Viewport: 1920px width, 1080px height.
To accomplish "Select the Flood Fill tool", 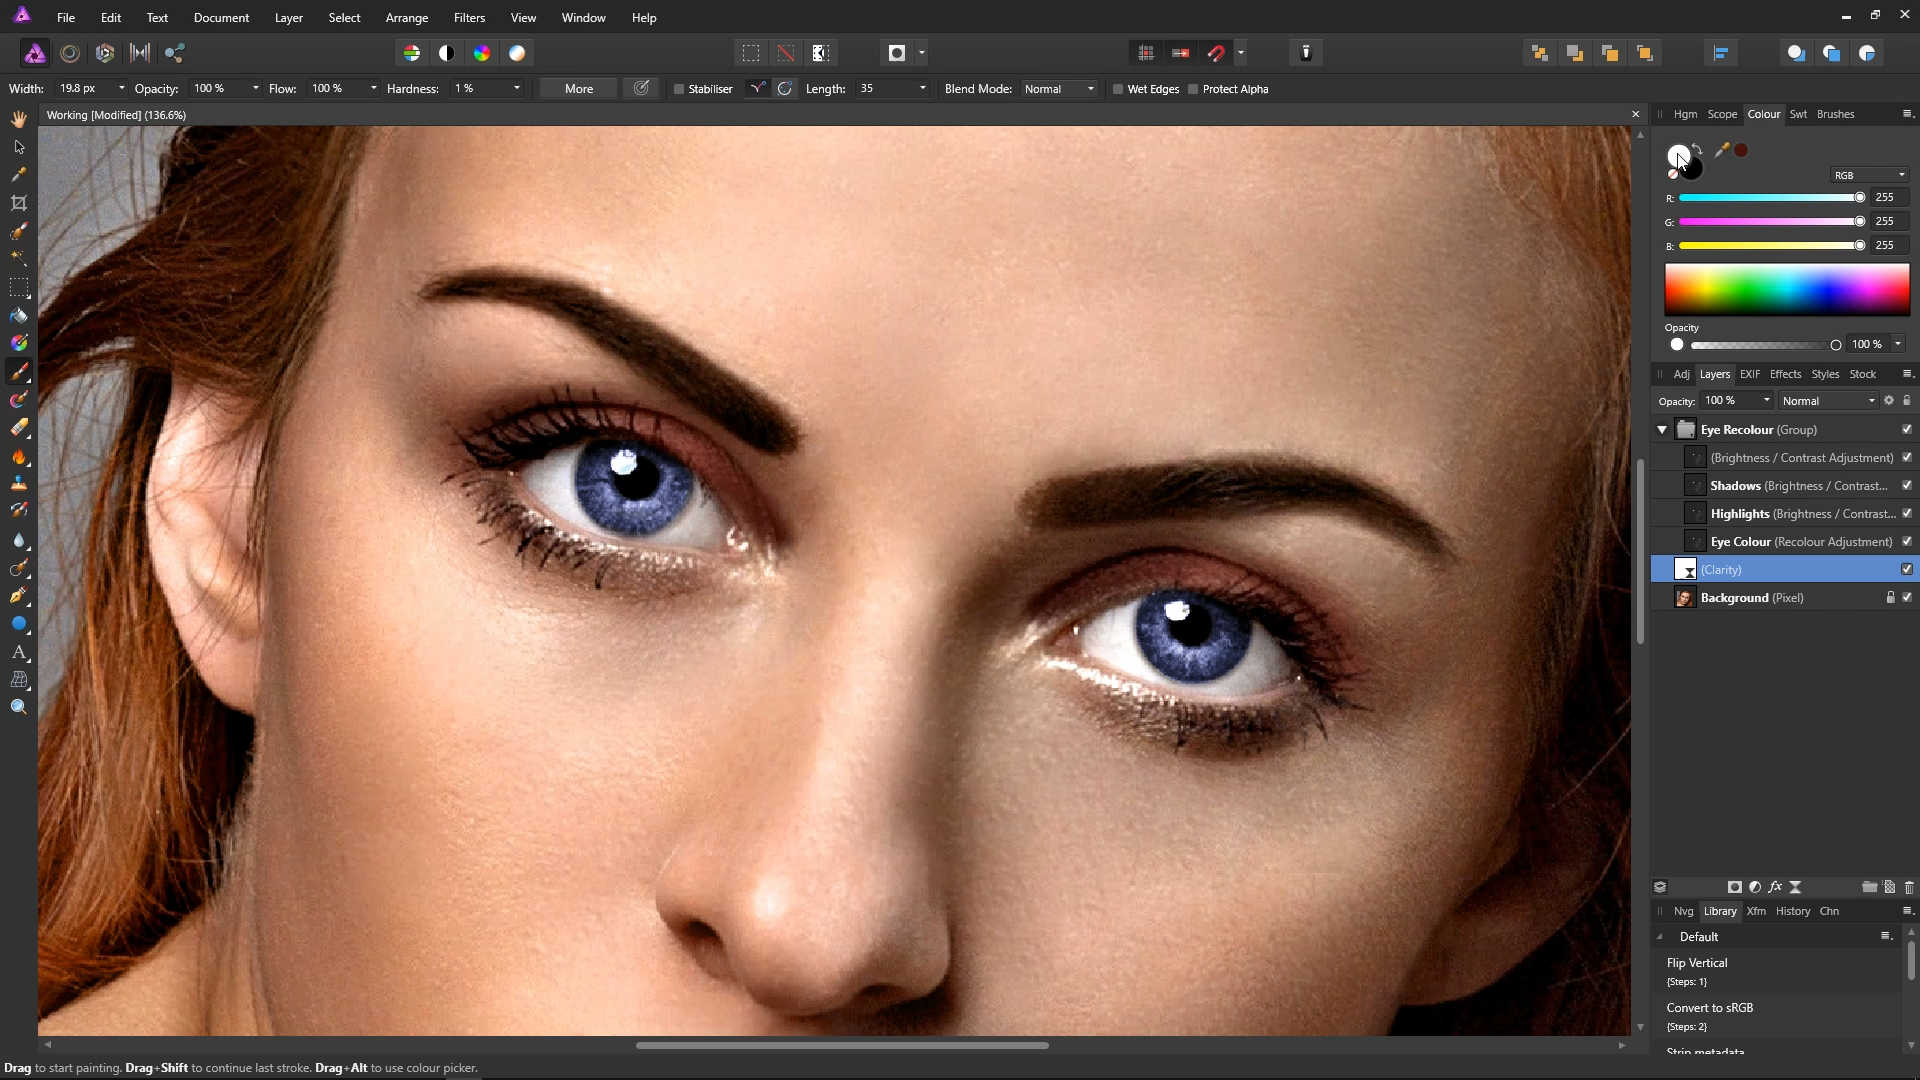I will (18, 315).
